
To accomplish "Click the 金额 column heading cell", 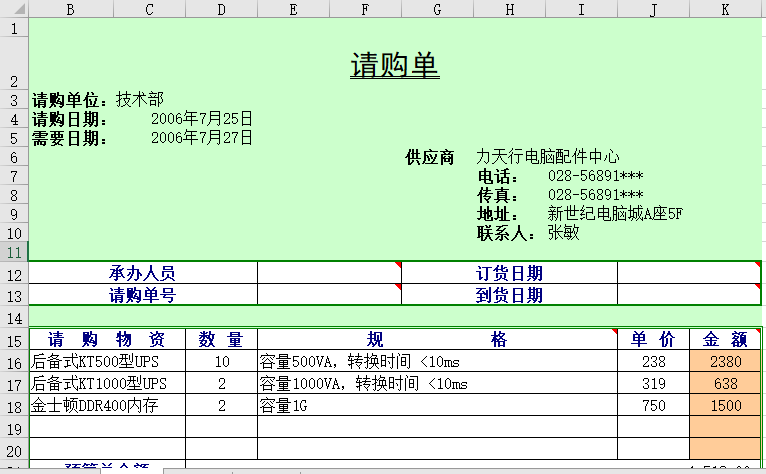I will click(x=725, y=339).
